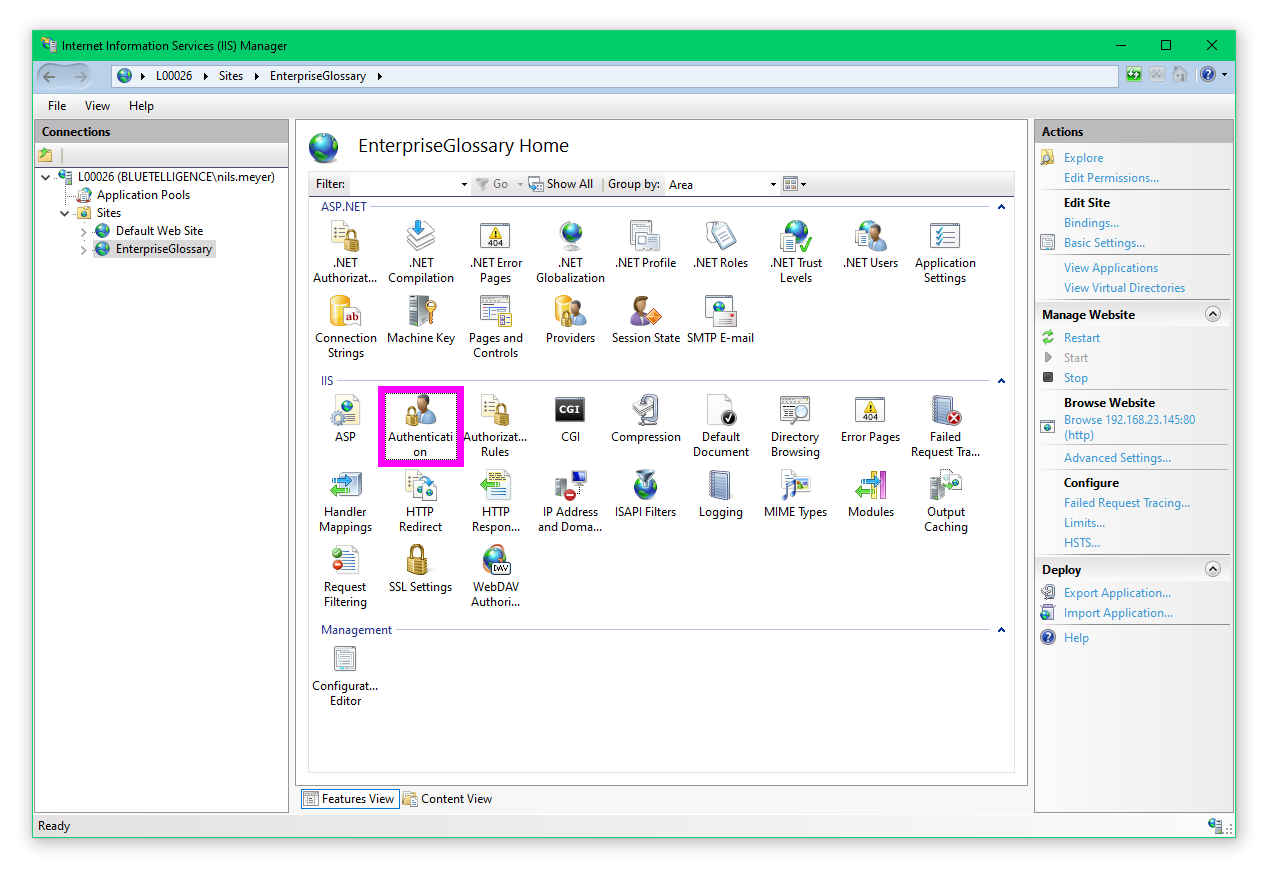
Task: Open the Directory Browsing feature
Action: click(x=795, y=425)
